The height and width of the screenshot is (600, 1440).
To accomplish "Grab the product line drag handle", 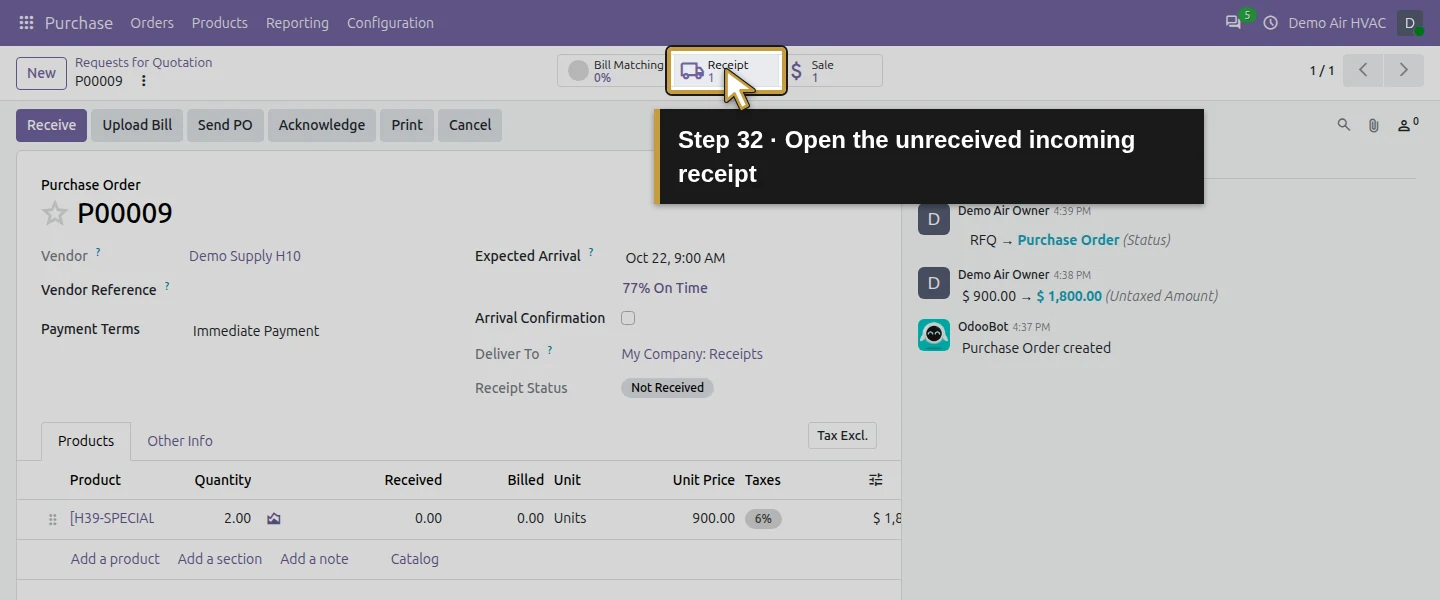I will pyautogui.click(x=53, y=519).
